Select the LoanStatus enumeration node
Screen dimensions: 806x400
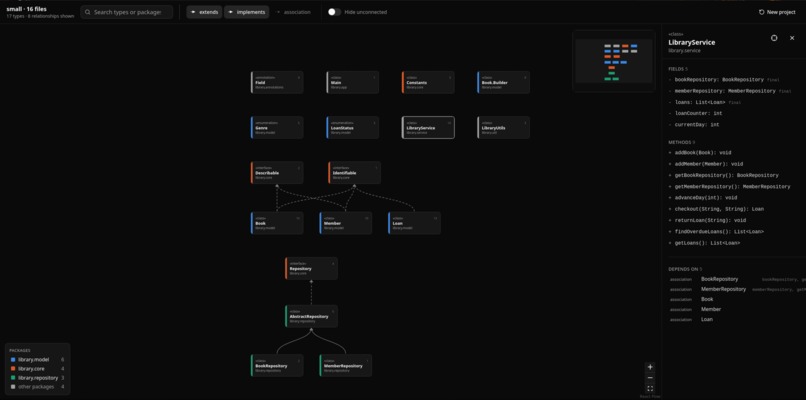353,128
